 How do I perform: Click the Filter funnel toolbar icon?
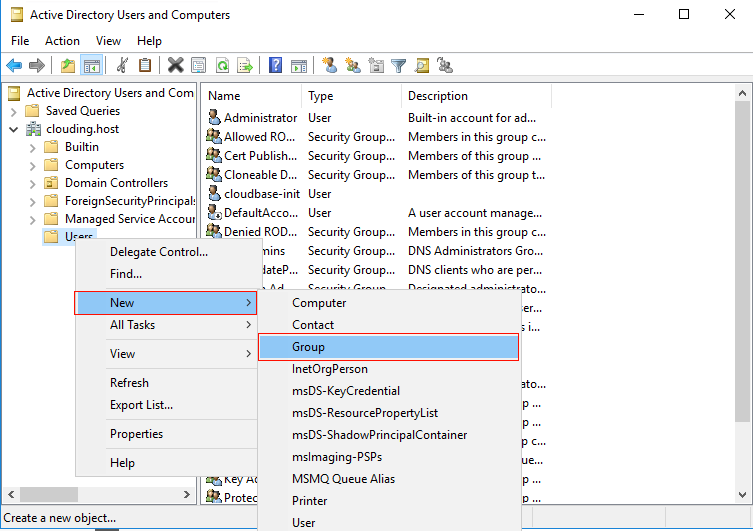399,65
